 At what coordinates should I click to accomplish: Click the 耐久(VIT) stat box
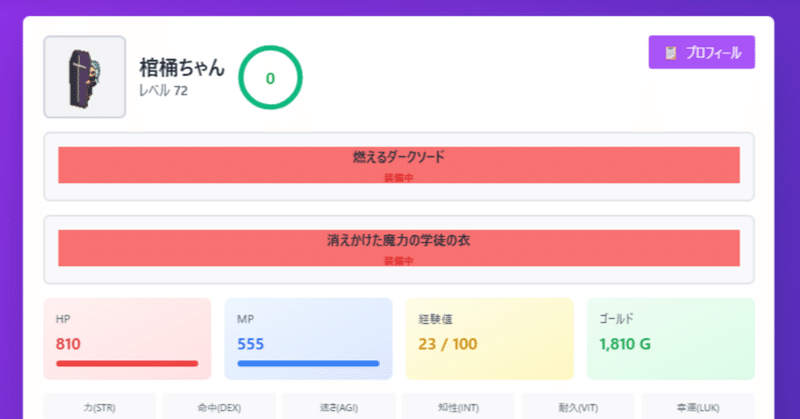click(x=578, y=406)
